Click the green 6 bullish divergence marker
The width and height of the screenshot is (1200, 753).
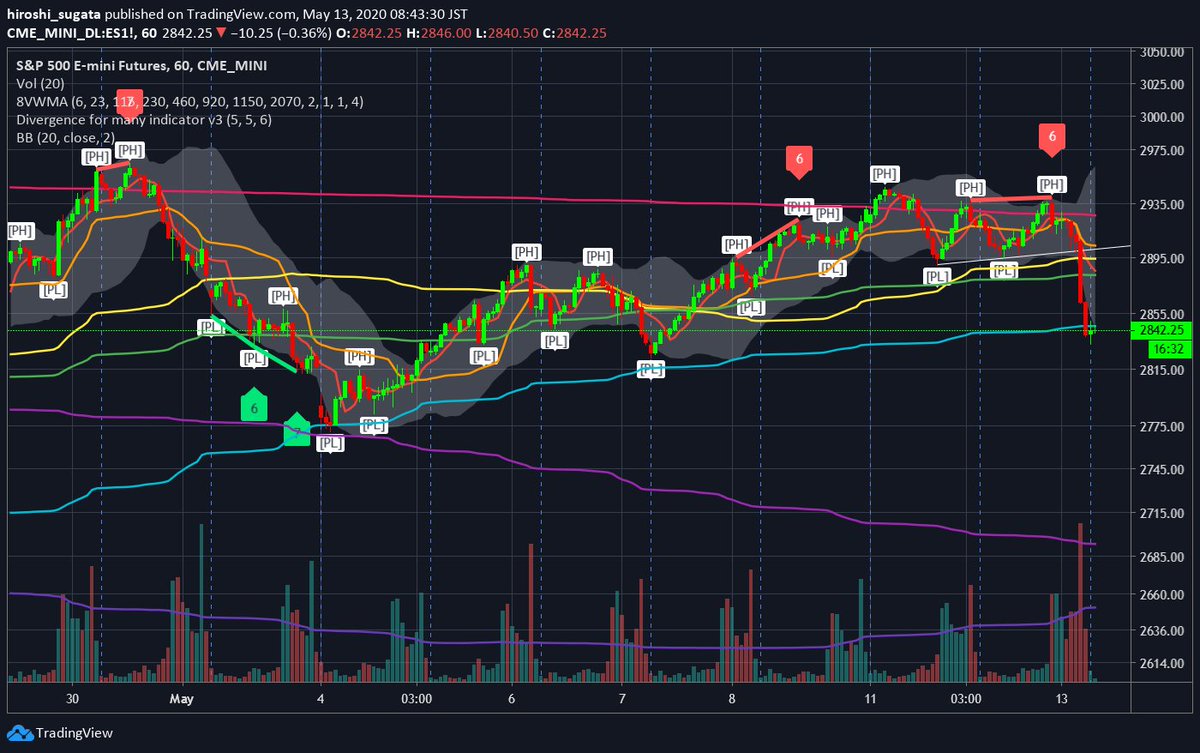(x=254, y=405)
